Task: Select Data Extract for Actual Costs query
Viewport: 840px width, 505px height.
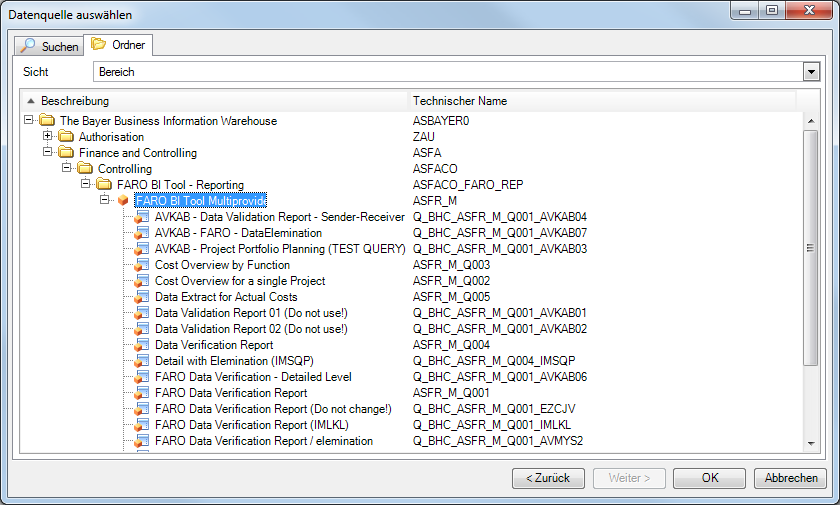Action: tap(226, 297)
